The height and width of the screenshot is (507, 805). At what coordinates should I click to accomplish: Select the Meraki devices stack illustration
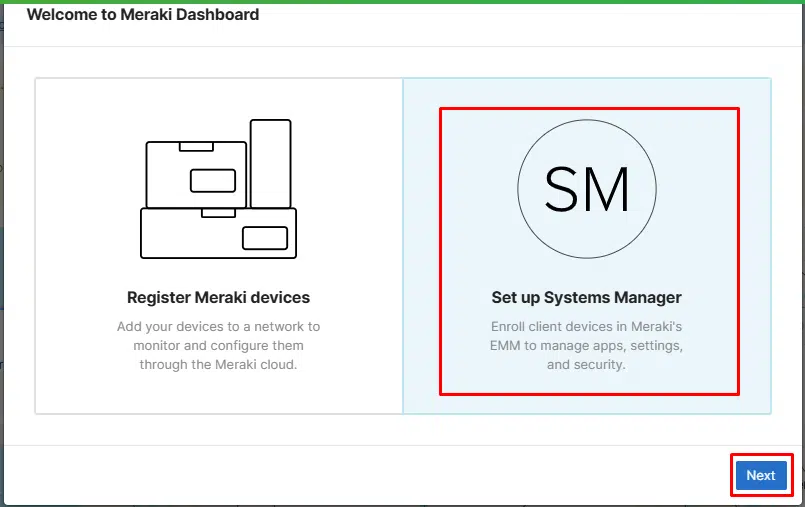[x=219, y=189]
